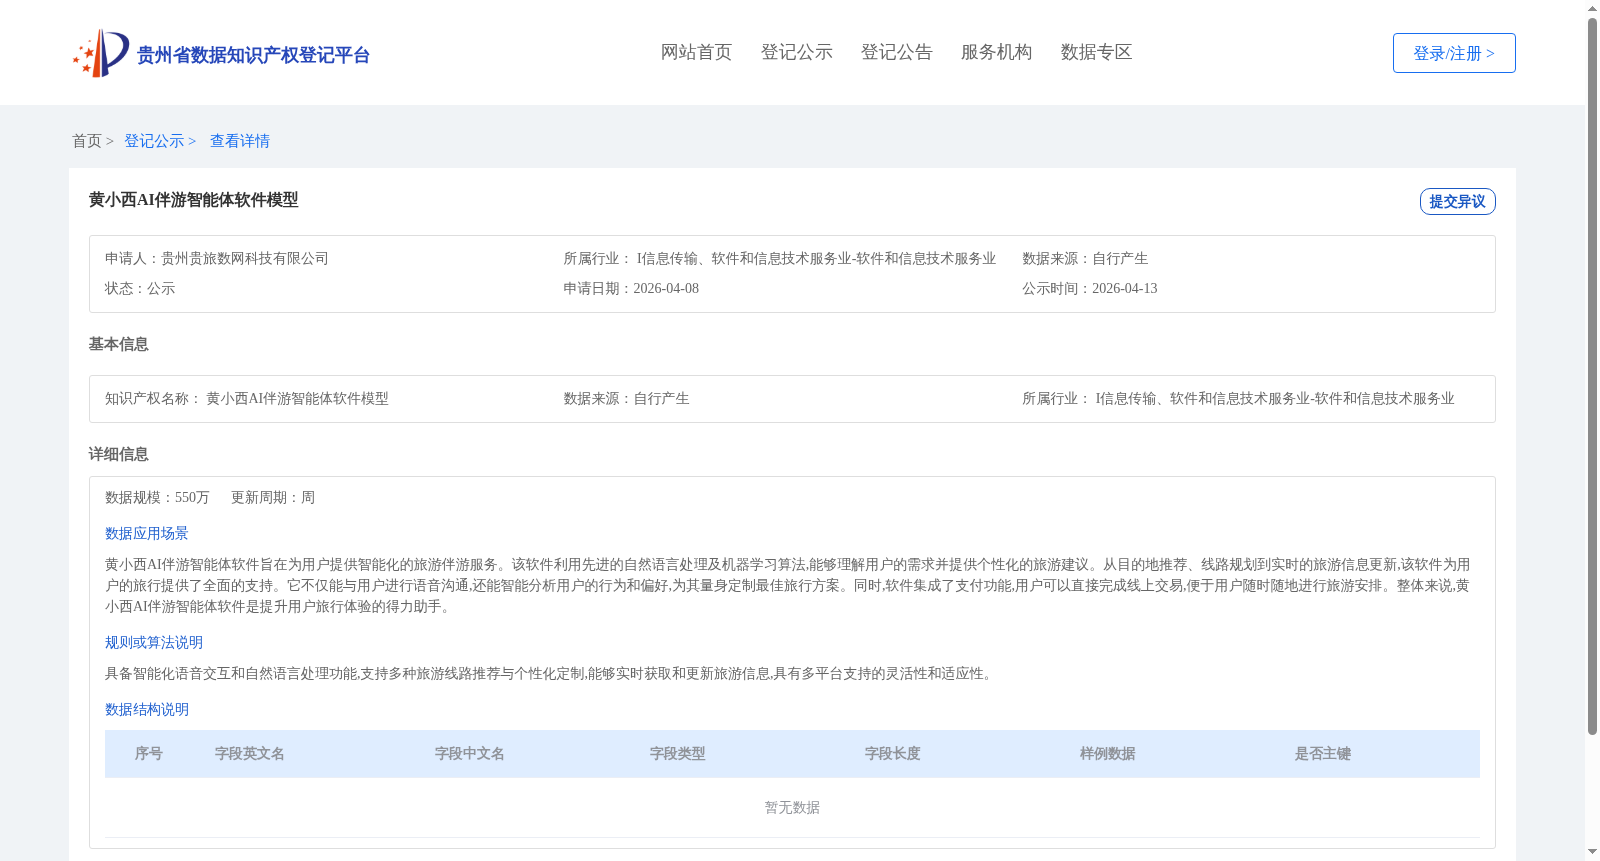Open 网站首页 in the top navigation

pyautogui.click(x=696, y=52)
